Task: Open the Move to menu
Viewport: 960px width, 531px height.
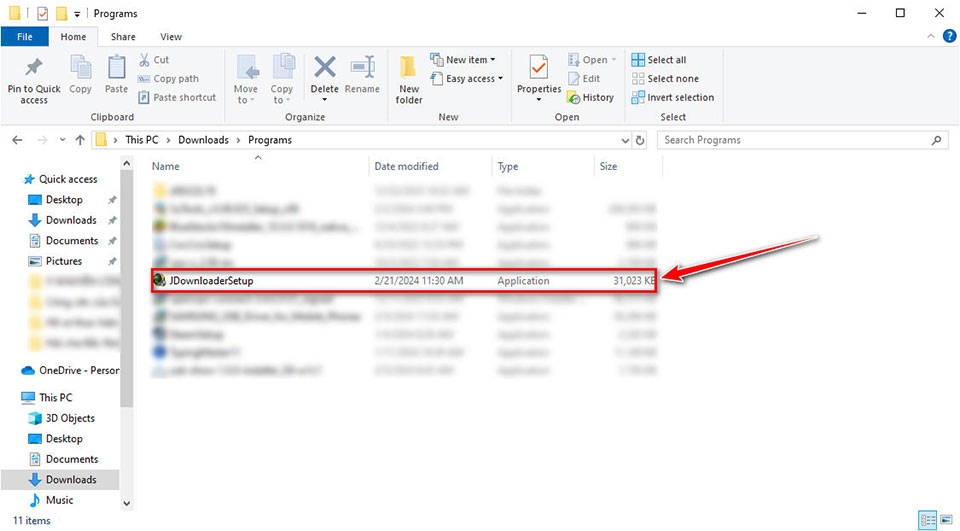Action: click(246, 80)
